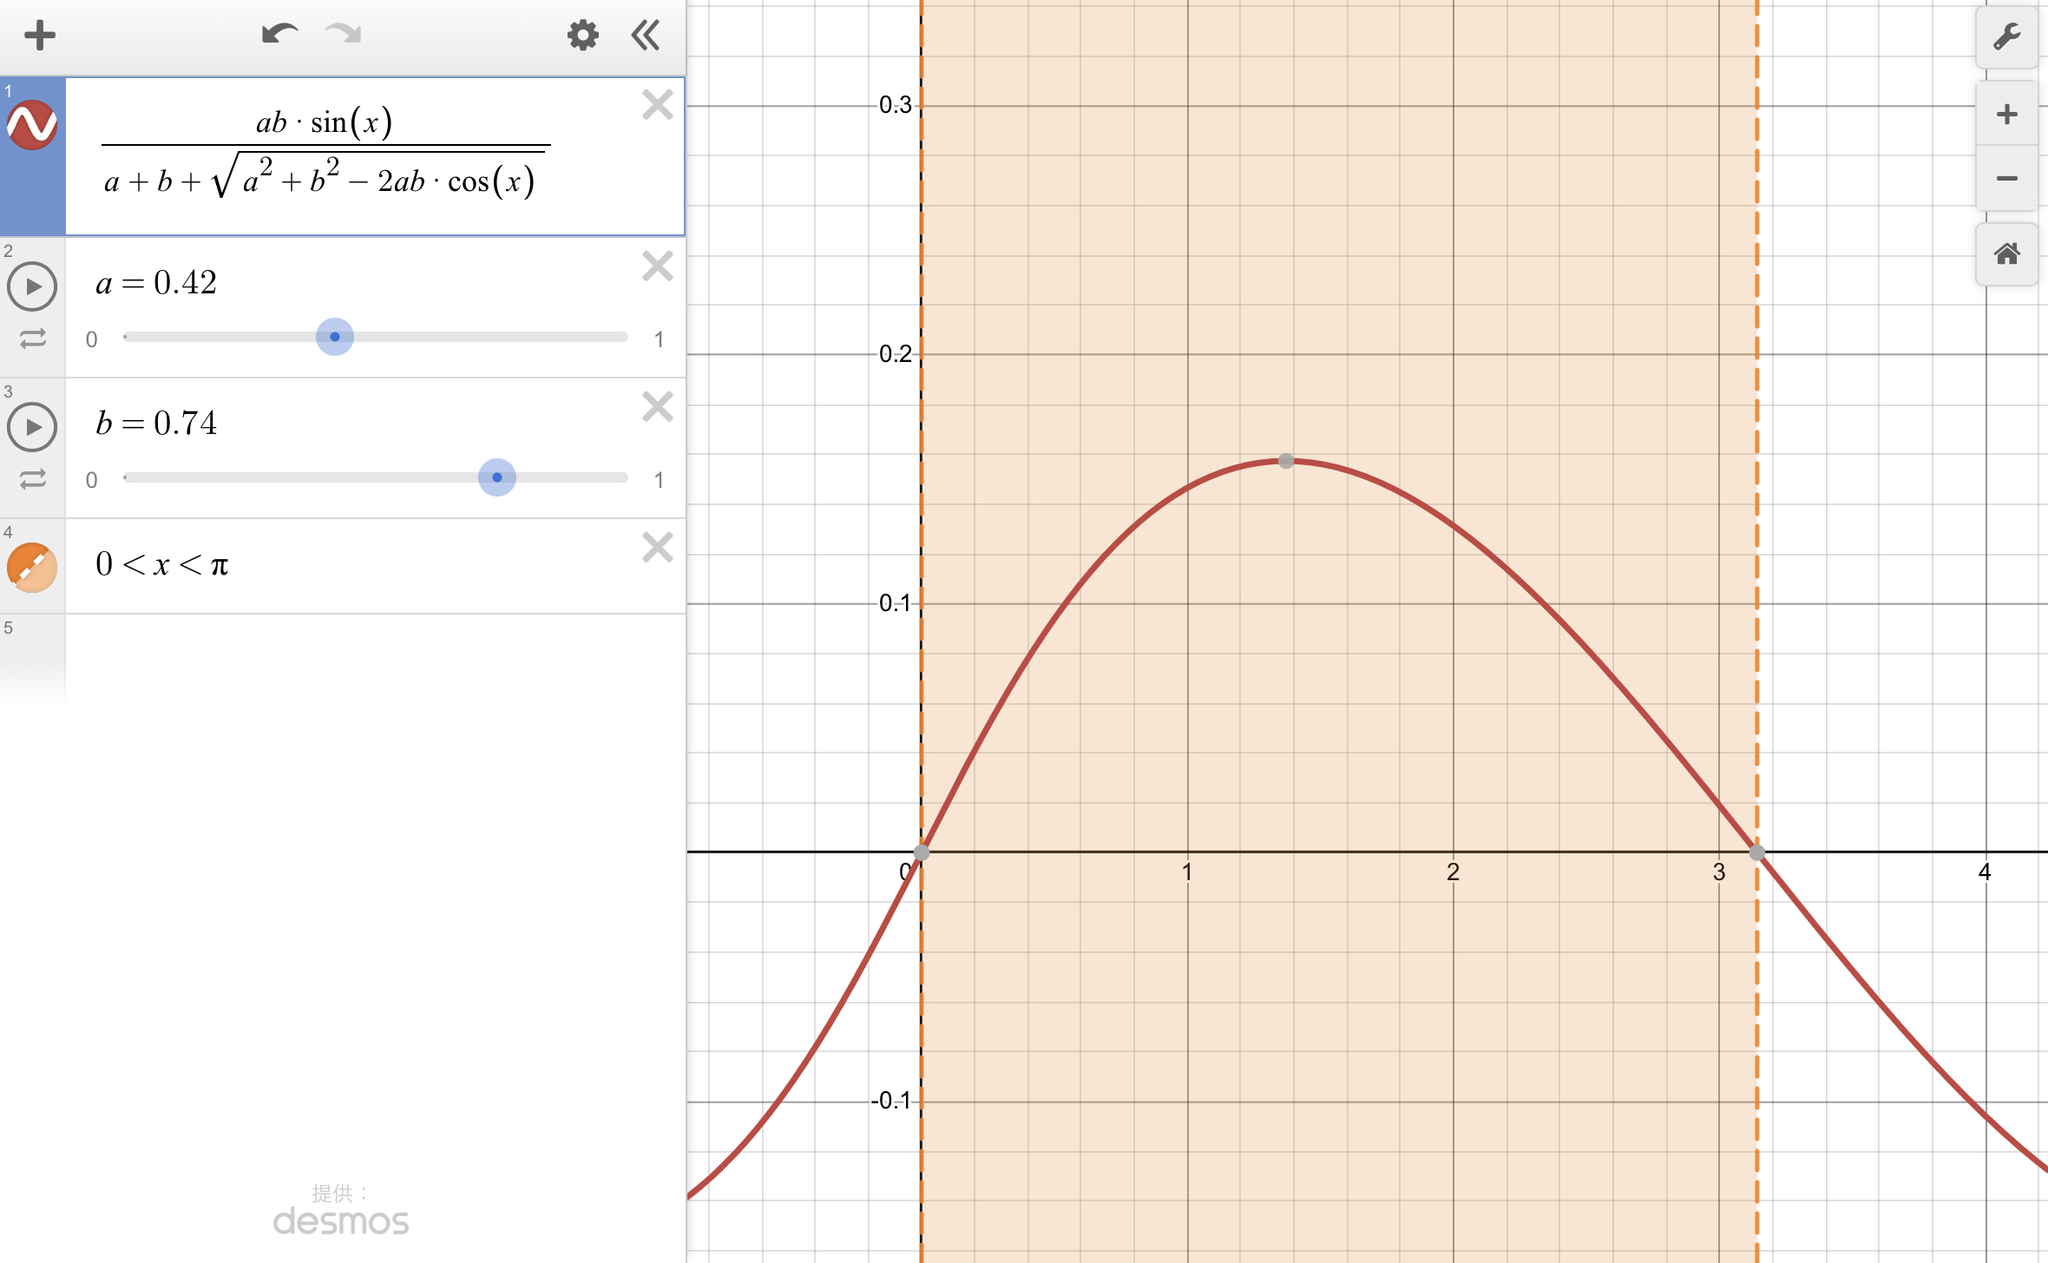Open graph settings with the wrench icon
This screenshot has height=1263, width=2048.
click(2006, 38)
